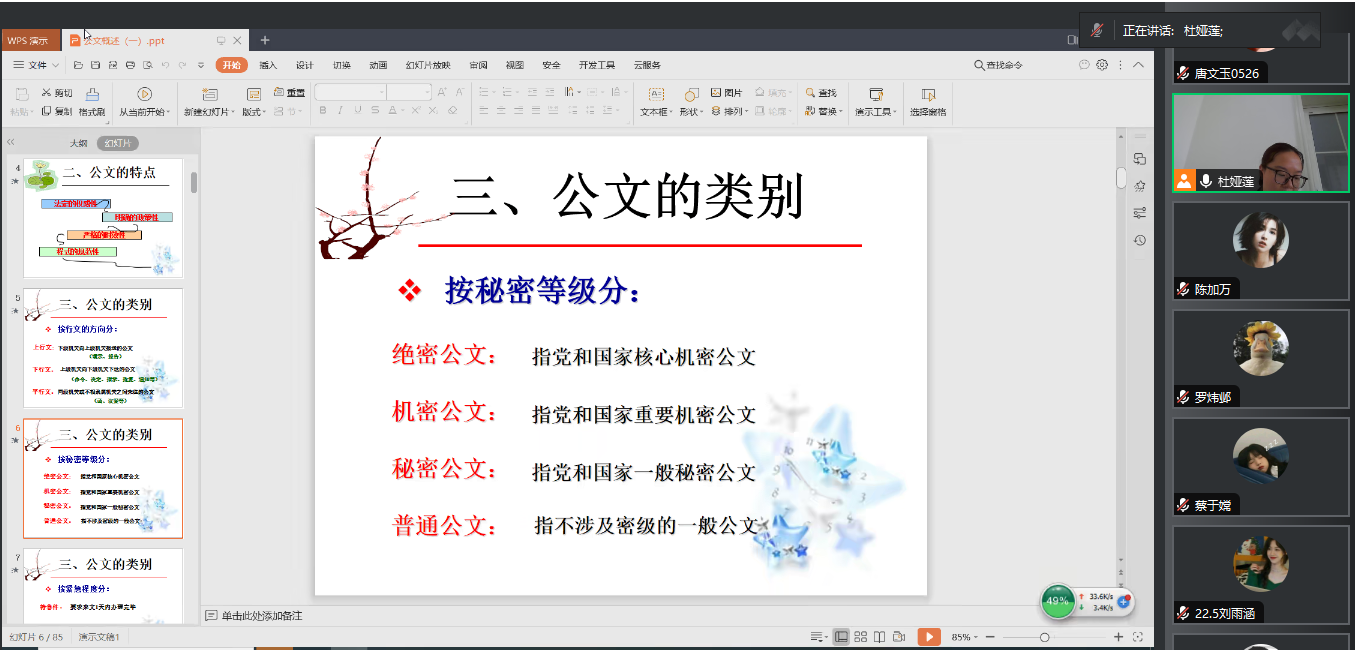1355x650 pixels.
Task: Switch to the 幻灯片放映 ribbon tab
Action: pyautogui.click(x=427, y=65)
